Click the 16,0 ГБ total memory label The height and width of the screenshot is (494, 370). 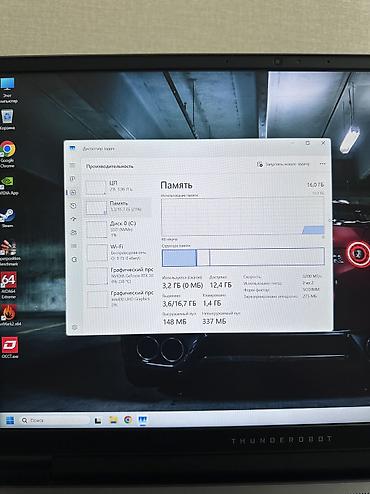[x=315, y=185]
